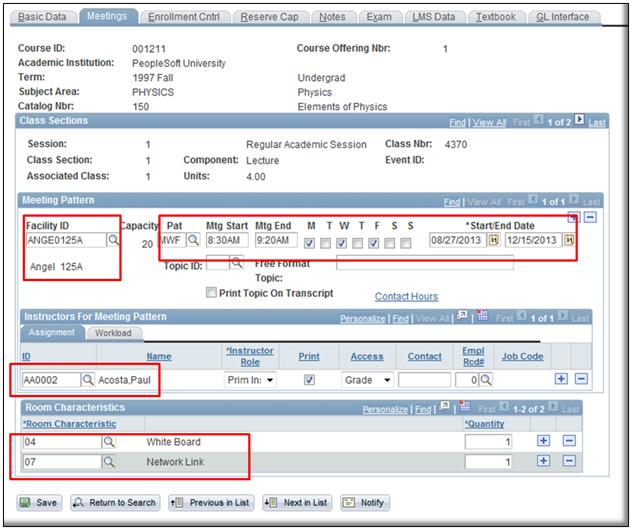
Task: Toggle the instructor Print checkbox
Action: 310,380
